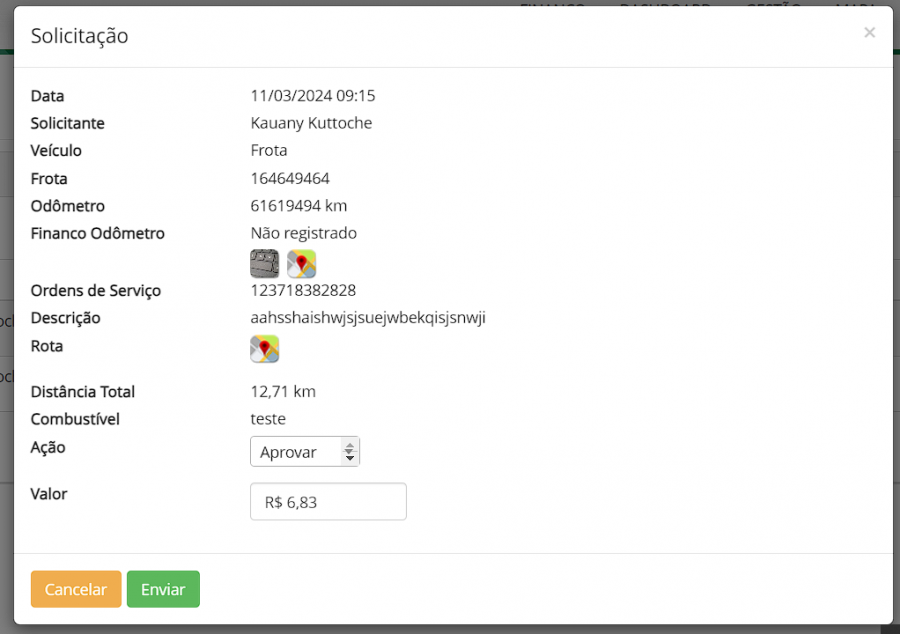Close the Solicitação dialog with X

pos(869,33)
